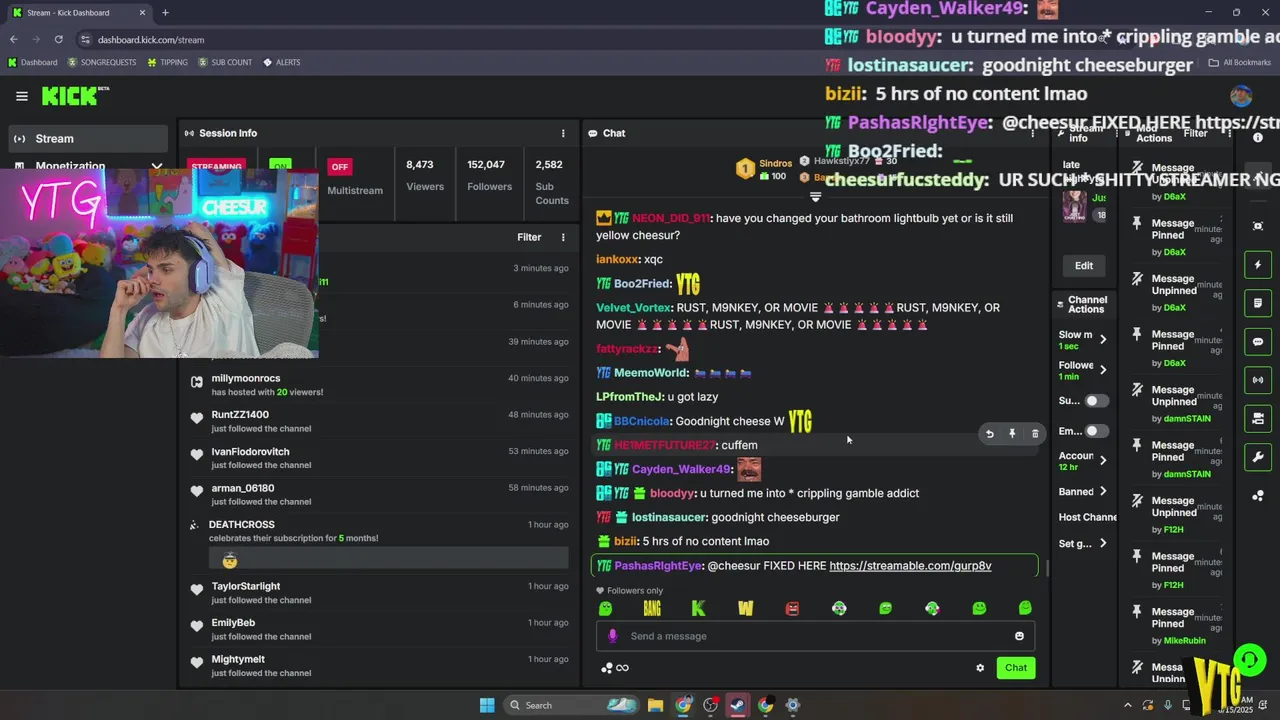Click the green Chat send button

(1016, 668)
